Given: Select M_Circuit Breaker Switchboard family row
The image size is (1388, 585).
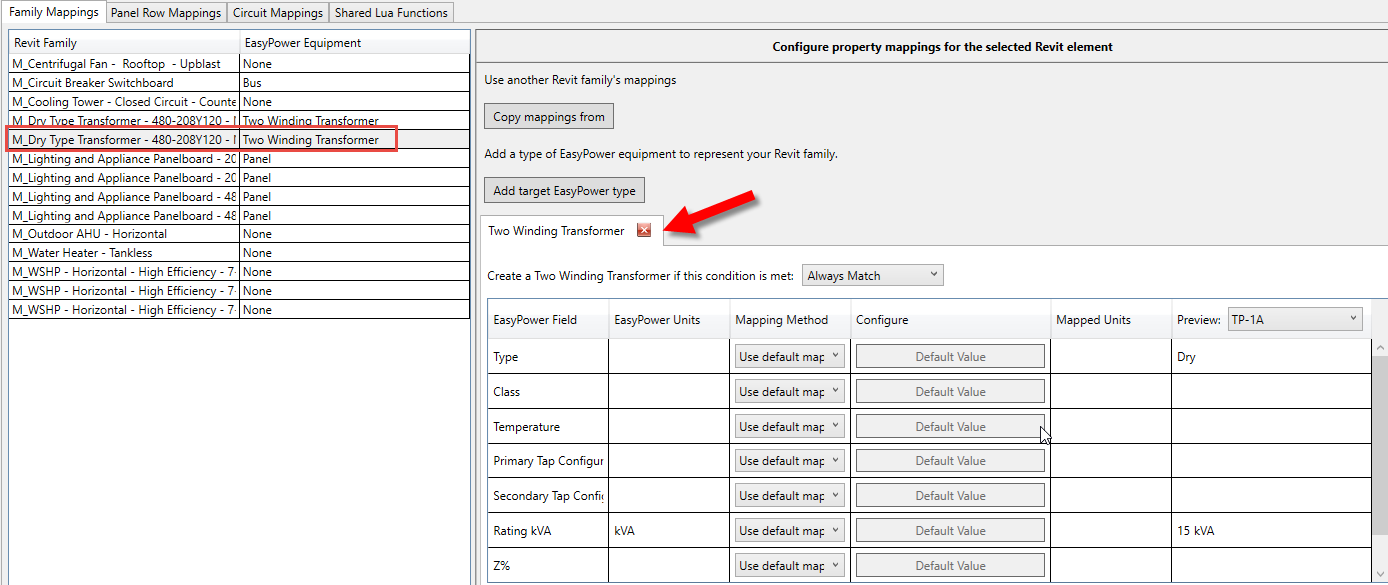Looking at the screenshot, I should click(124, 83).
